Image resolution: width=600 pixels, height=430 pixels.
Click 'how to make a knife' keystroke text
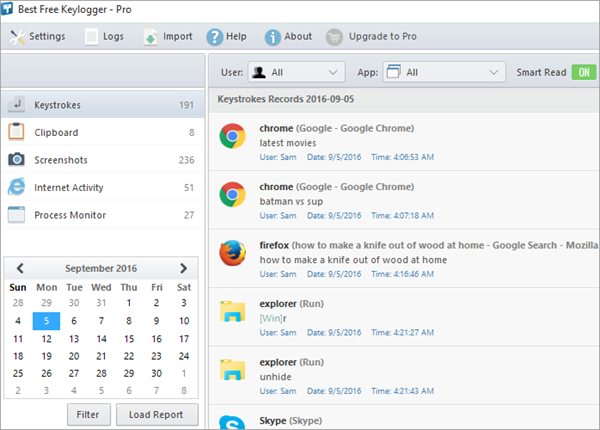pos(353,260)
